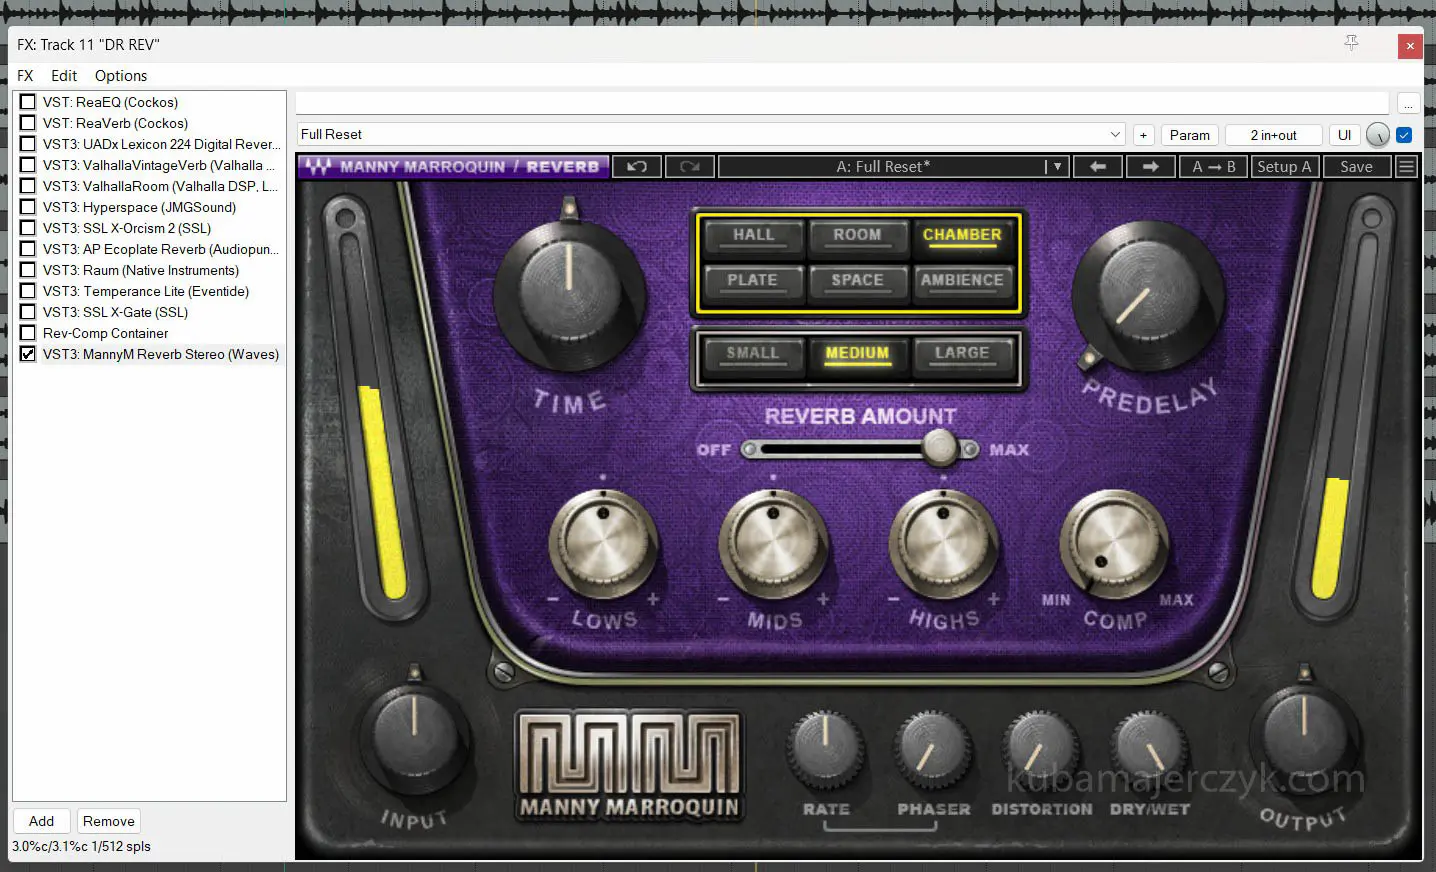This screenshot has height=872, width=1436.
Task: Click the redo arrow in Waves toolbar
Action: (689, 167)
